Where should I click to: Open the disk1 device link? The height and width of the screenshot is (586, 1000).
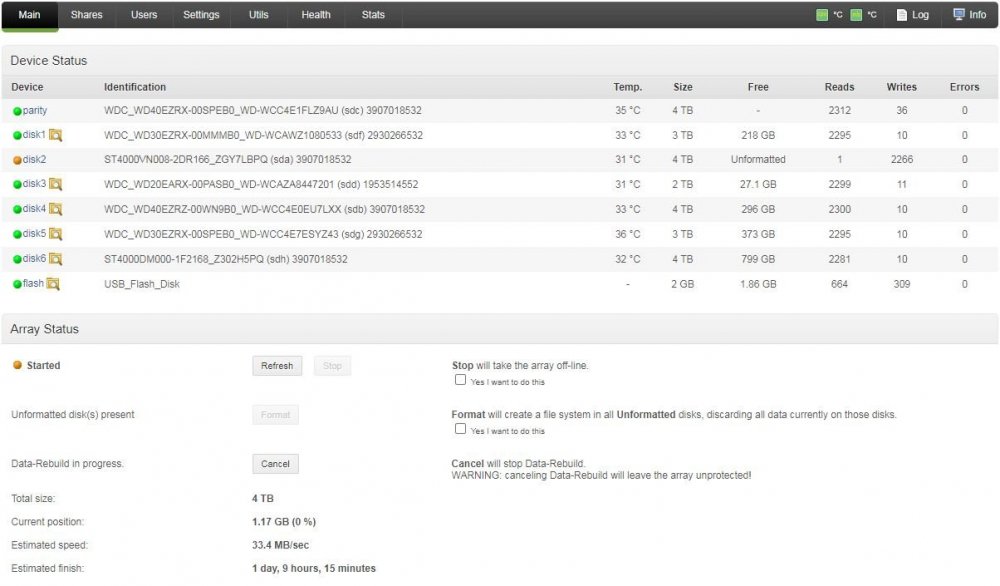(34, 135)
